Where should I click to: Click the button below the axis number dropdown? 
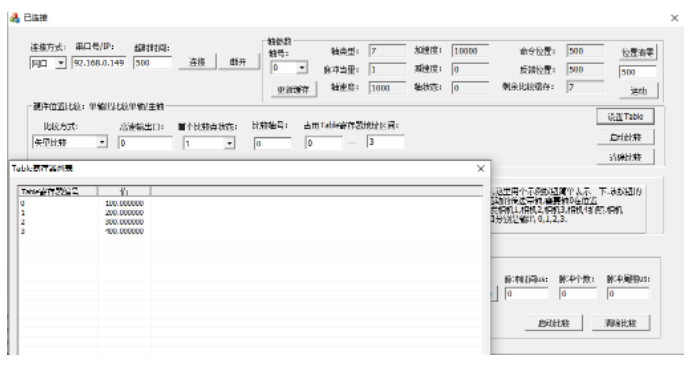(x=293, y=90)
